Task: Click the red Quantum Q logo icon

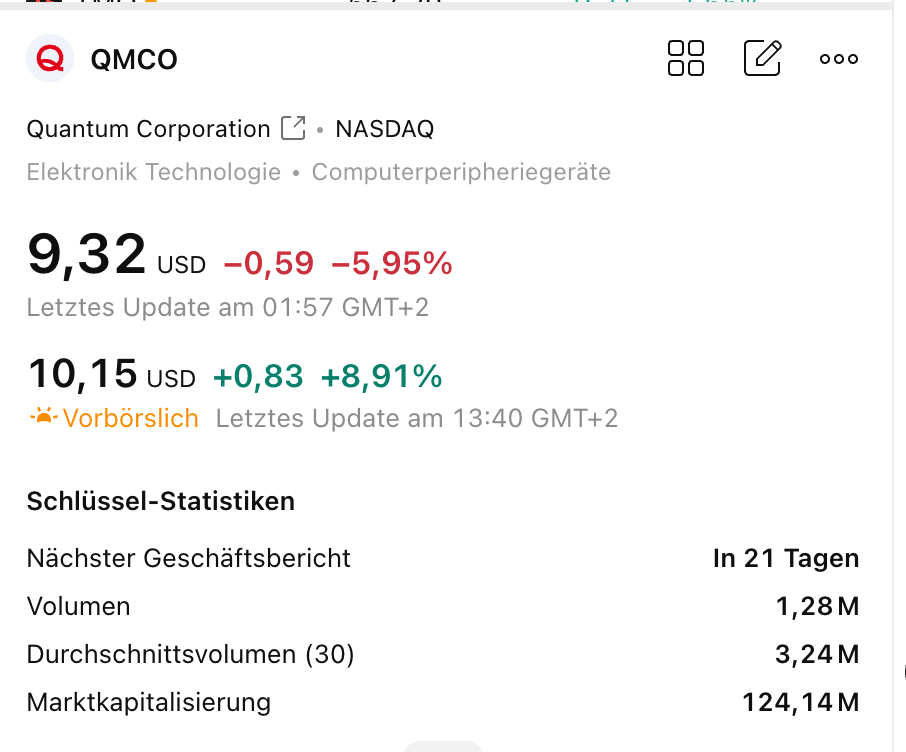Action: (x=50, y=59)
